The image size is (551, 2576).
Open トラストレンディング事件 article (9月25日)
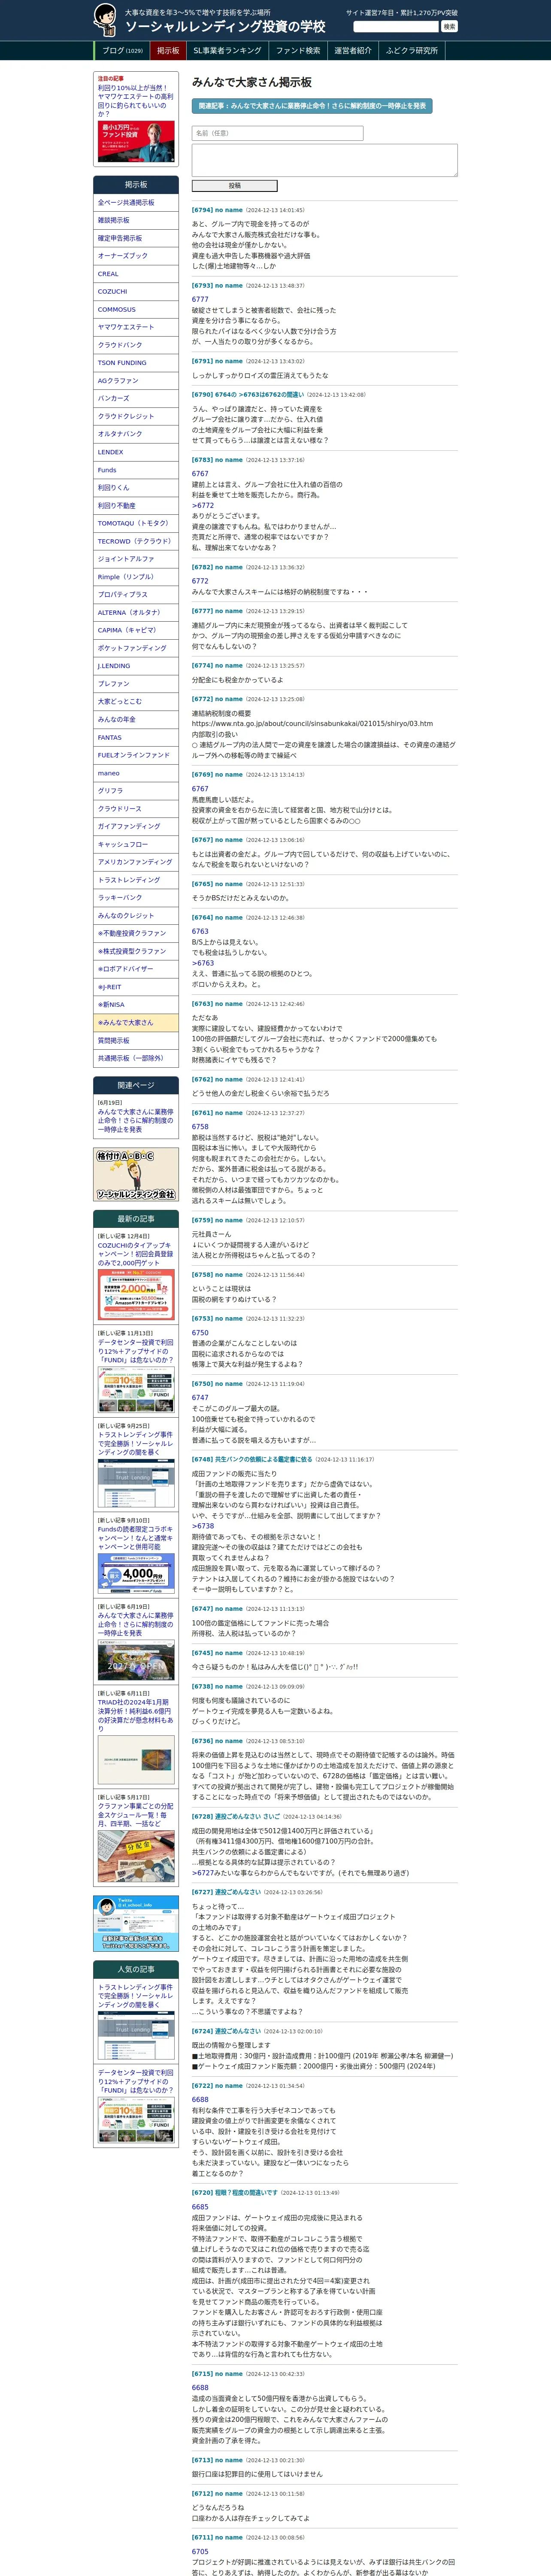pos(136,1443)
